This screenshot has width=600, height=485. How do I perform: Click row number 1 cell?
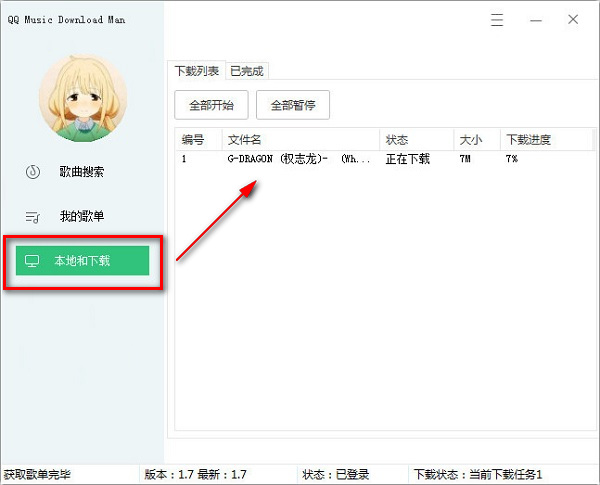184,159
